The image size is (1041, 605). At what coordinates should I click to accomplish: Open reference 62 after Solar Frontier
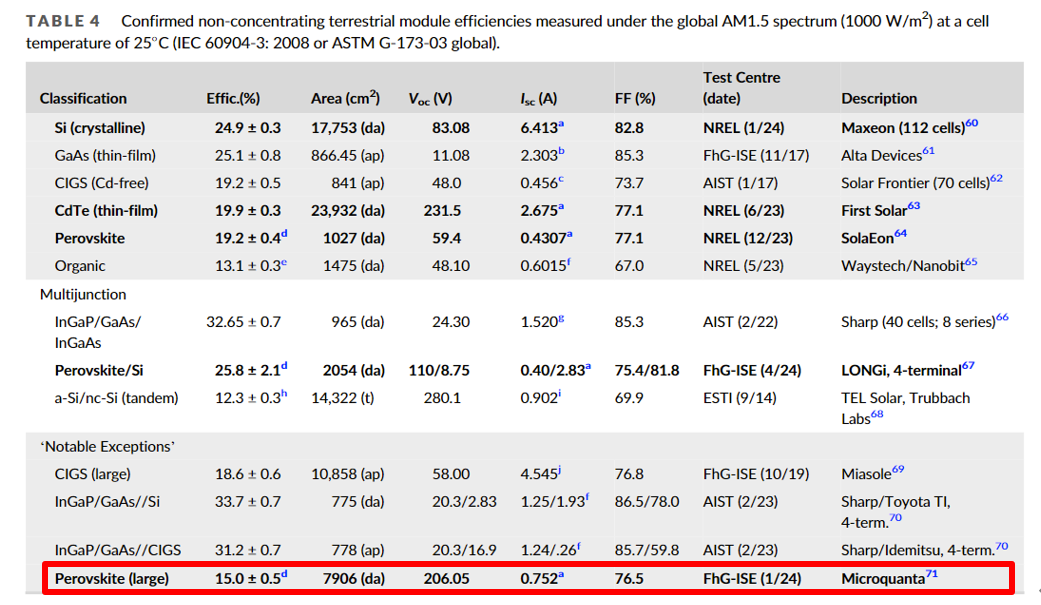[x=996, y=178]
